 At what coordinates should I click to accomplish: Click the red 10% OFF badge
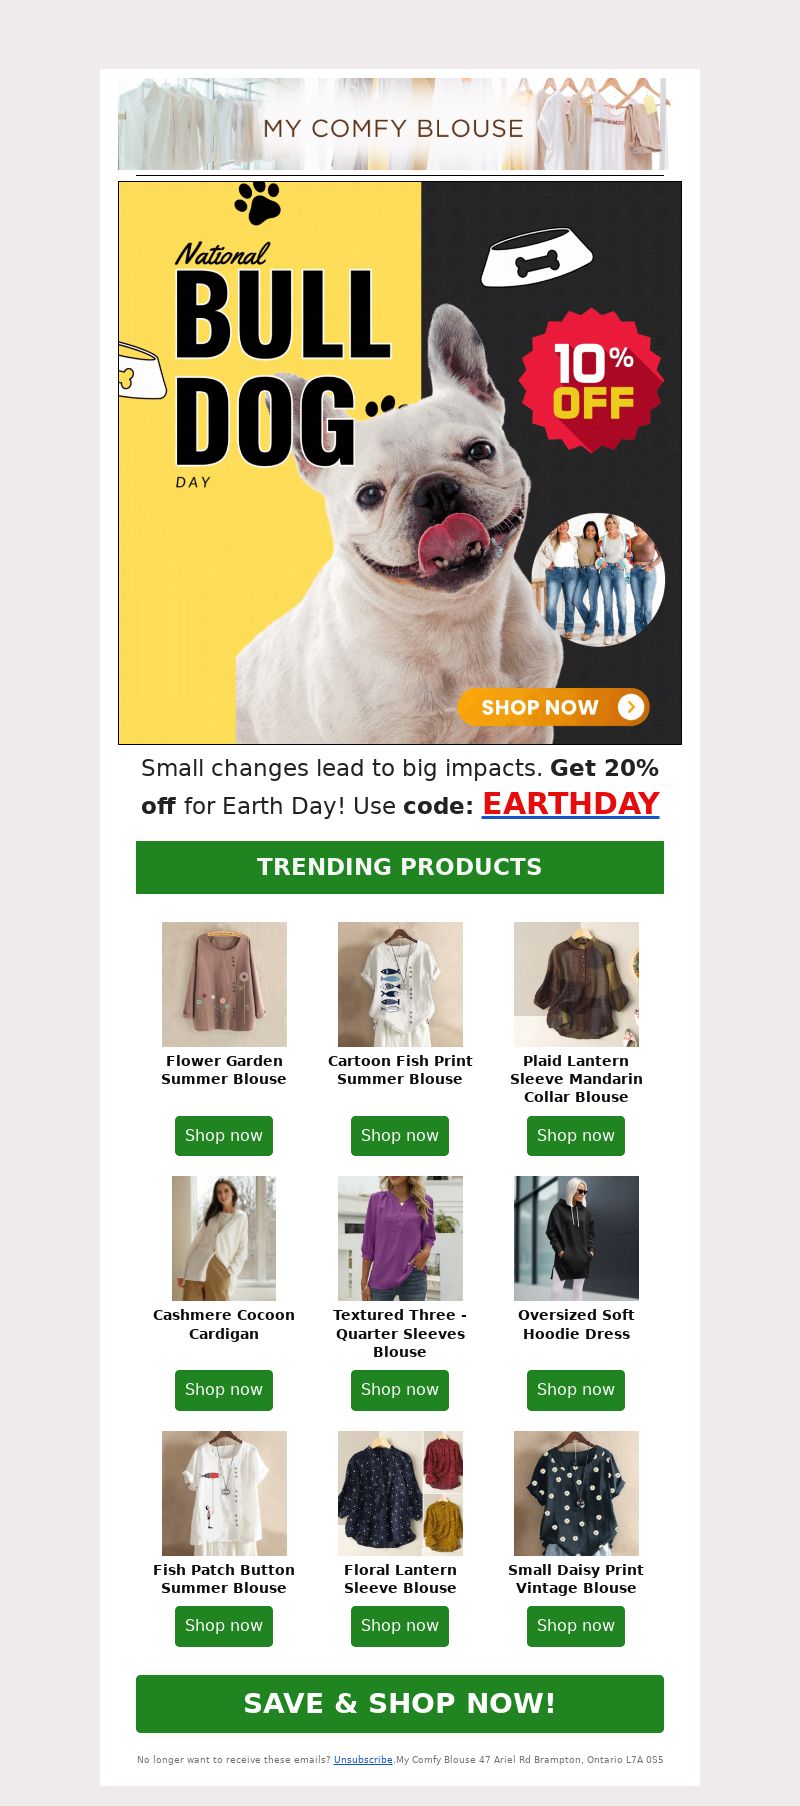coord(592,380)
